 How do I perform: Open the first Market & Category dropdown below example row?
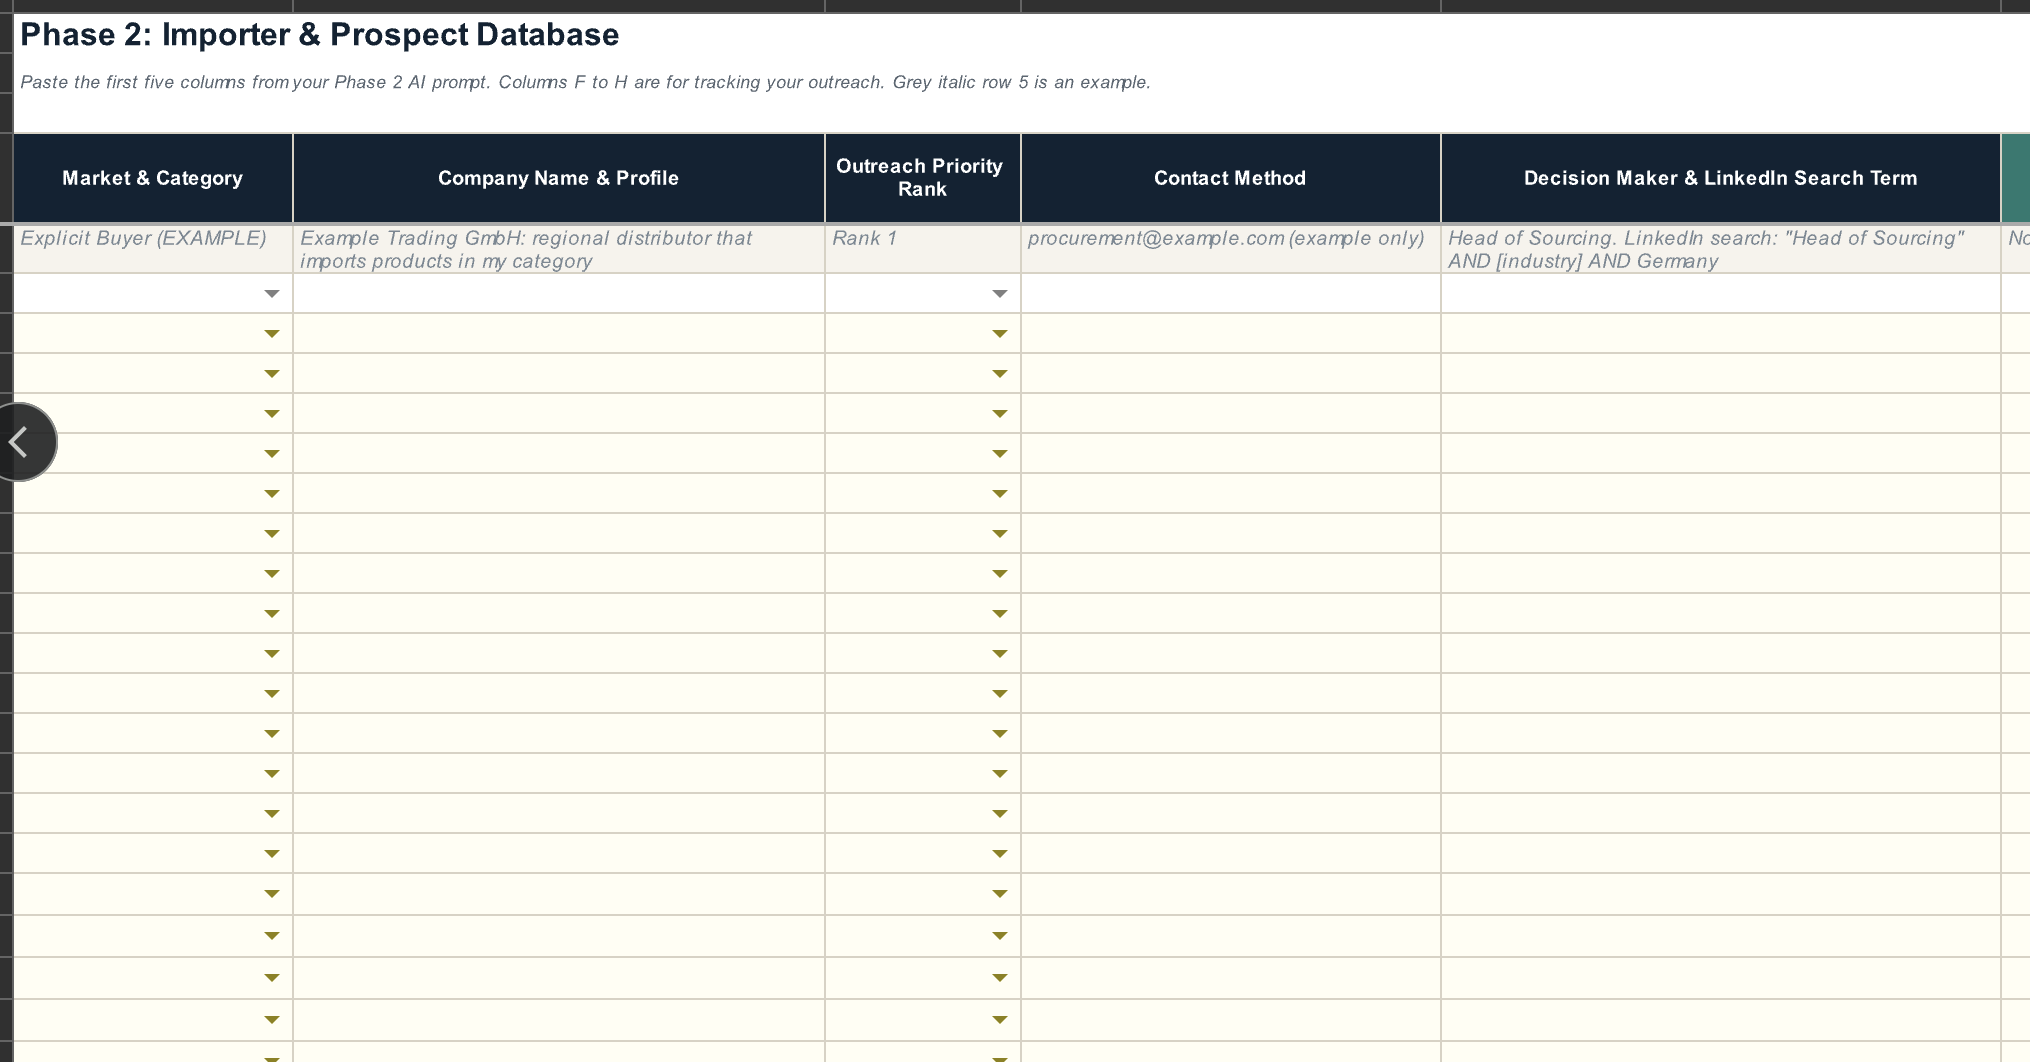[x=271, y=294]
